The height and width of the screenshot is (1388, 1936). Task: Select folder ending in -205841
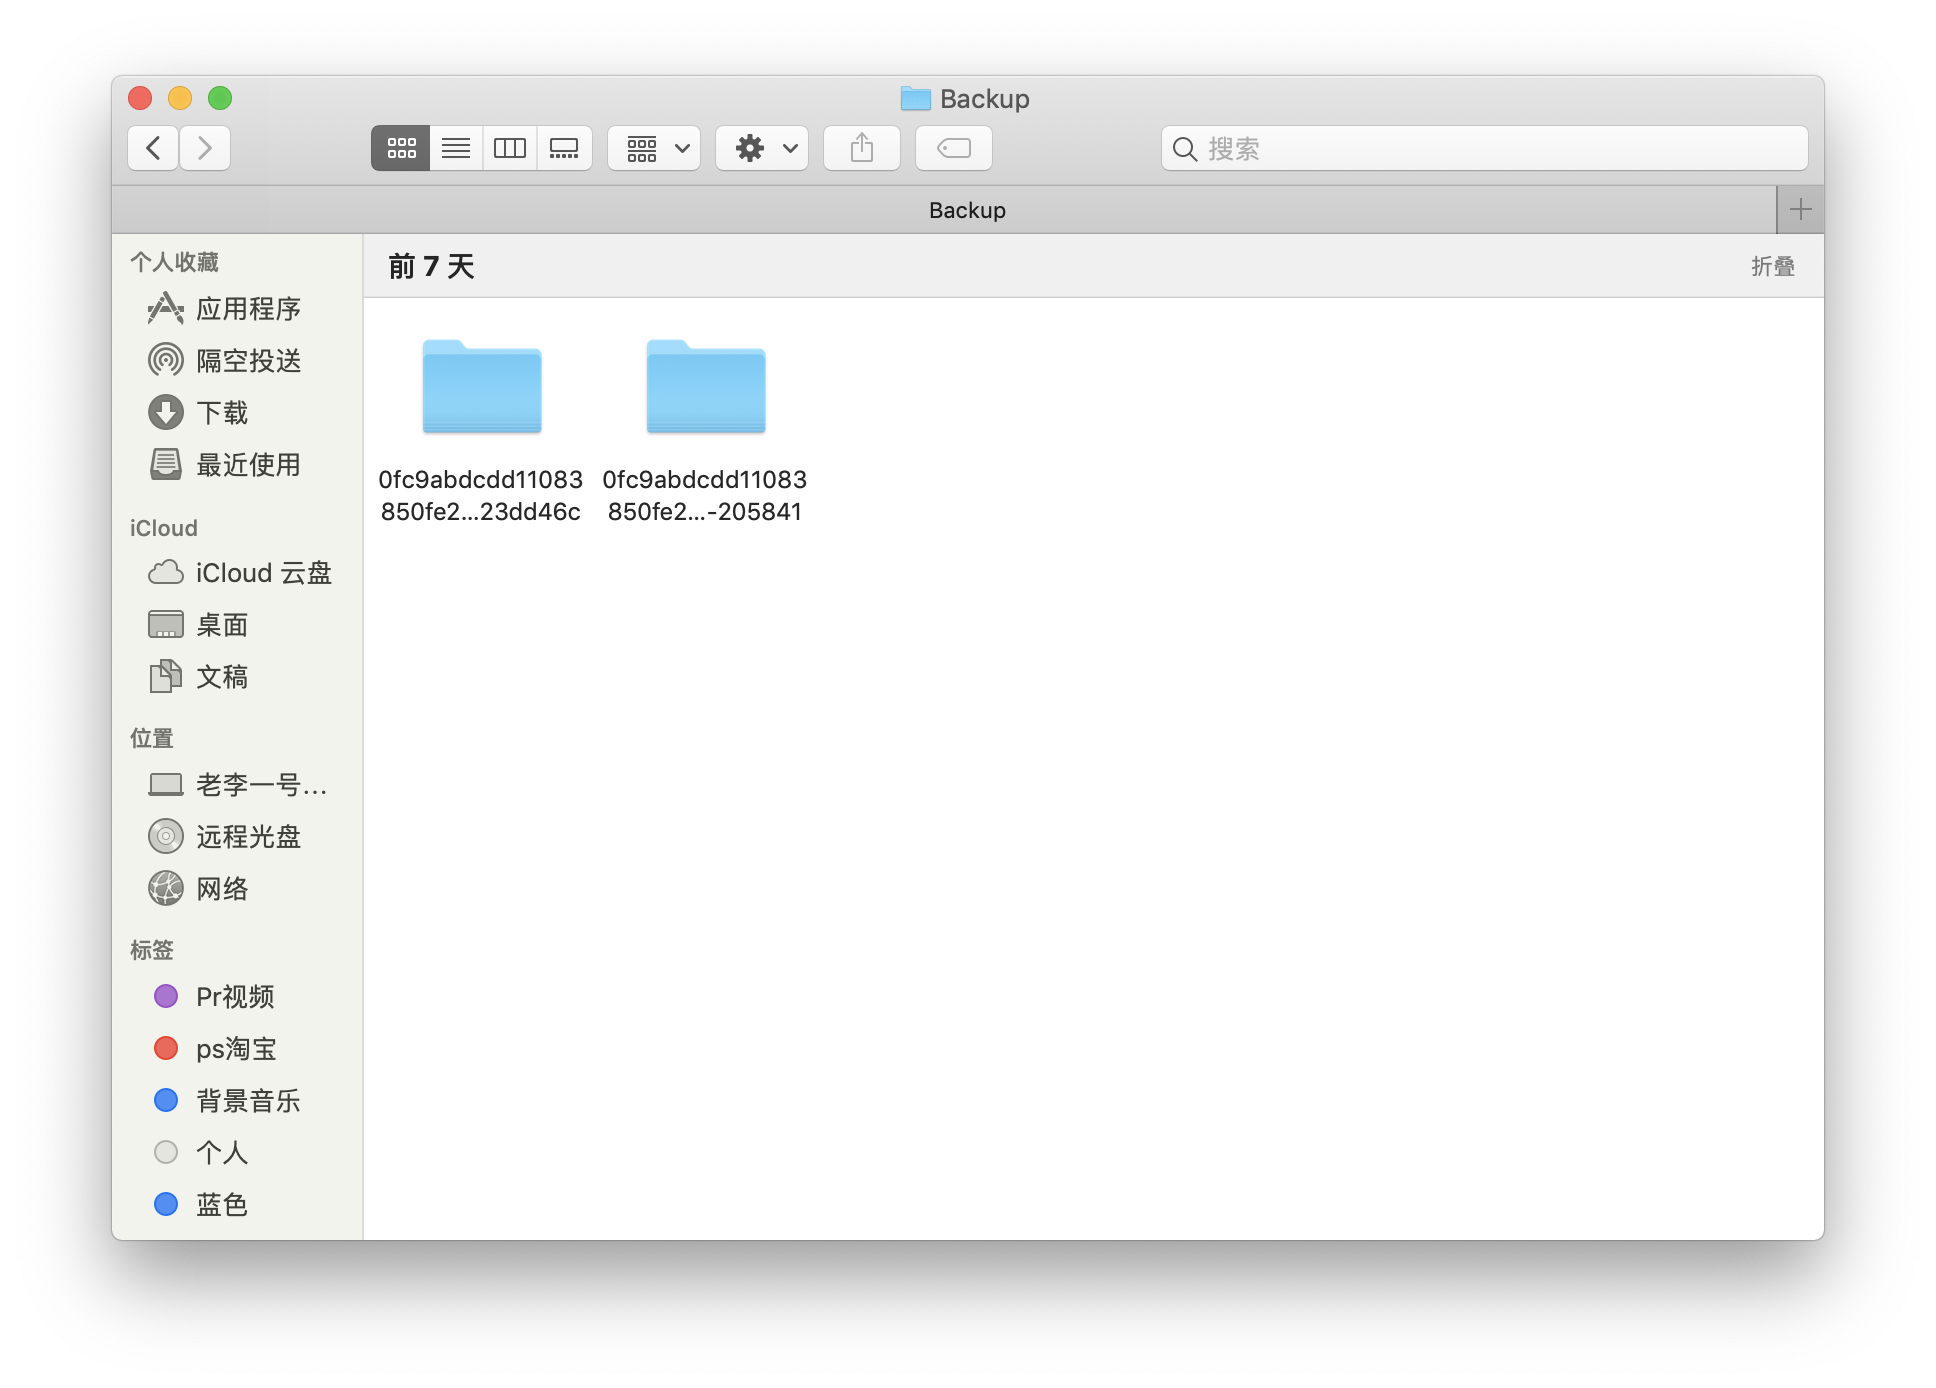pos(705,430)
